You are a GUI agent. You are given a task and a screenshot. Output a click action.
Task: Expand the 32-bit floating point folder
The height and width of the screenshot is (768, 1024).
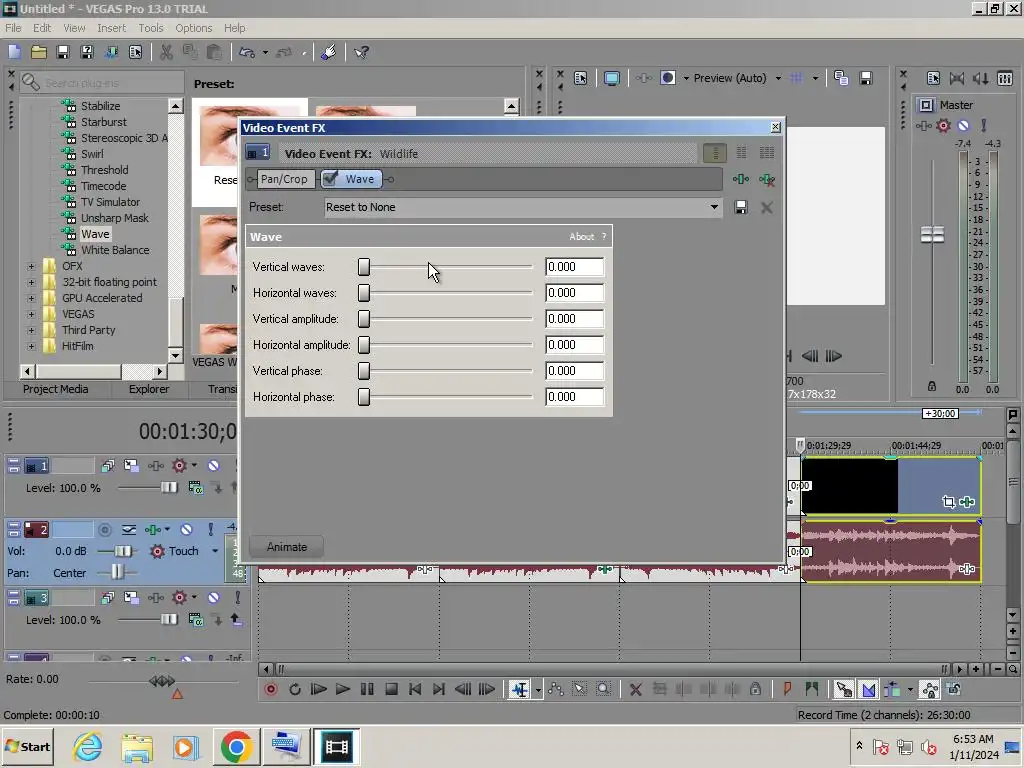click(31, 282)
